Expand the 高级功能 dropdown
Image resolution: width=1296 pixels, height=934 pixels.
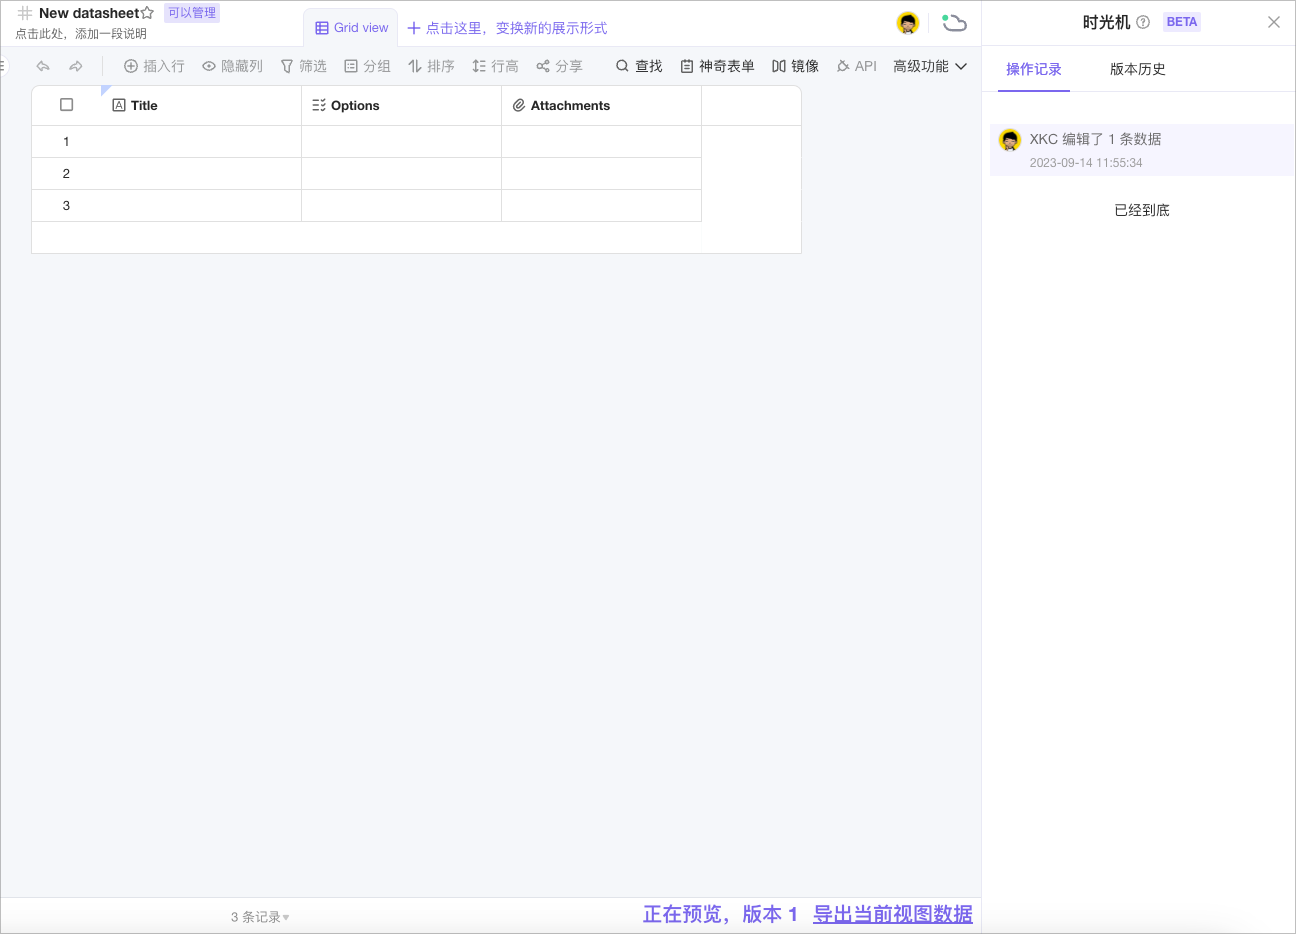(x=930, y=66)
